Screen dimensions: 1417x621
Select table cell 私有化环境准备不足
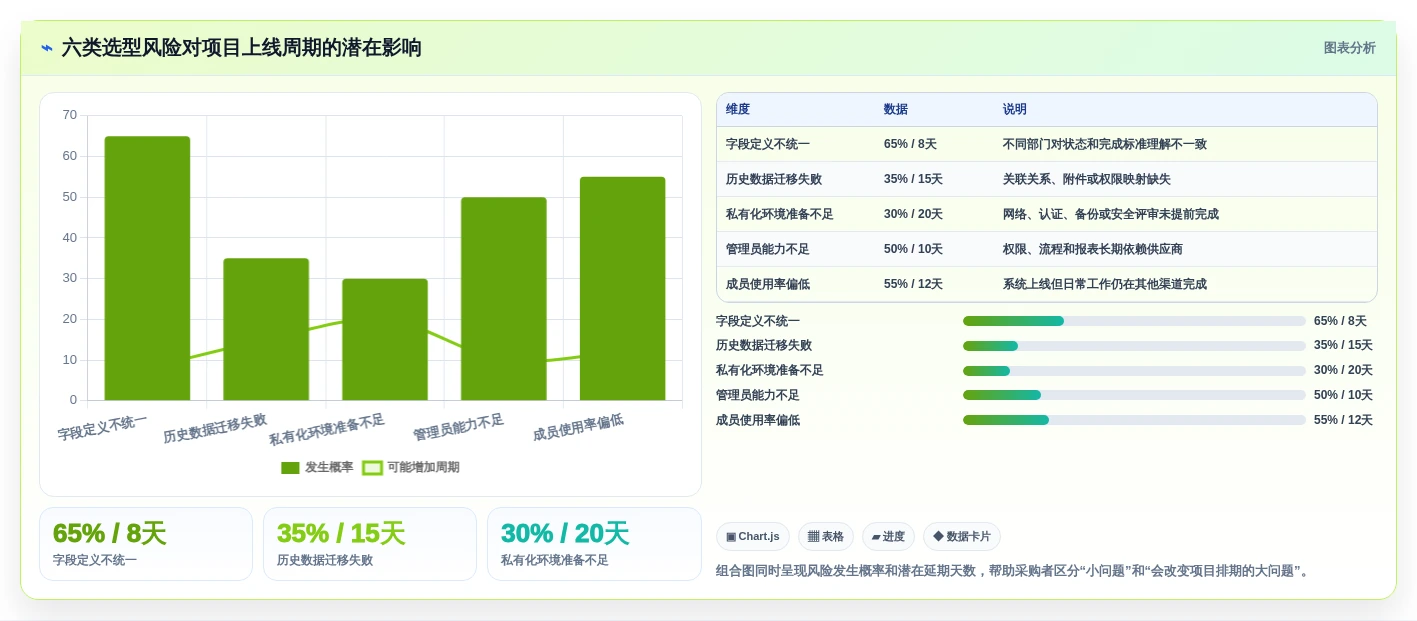tap(780, 214)
